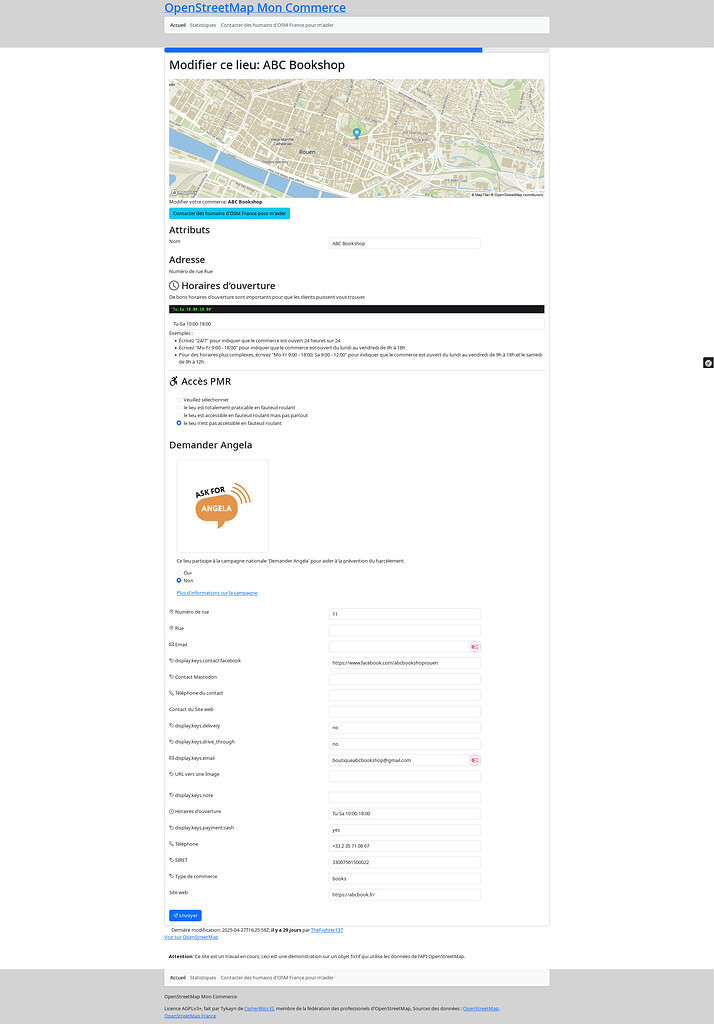714x1024 pixels.
Task: Click the SIRET field showing 33007561500022
Action: coord(404,862)
